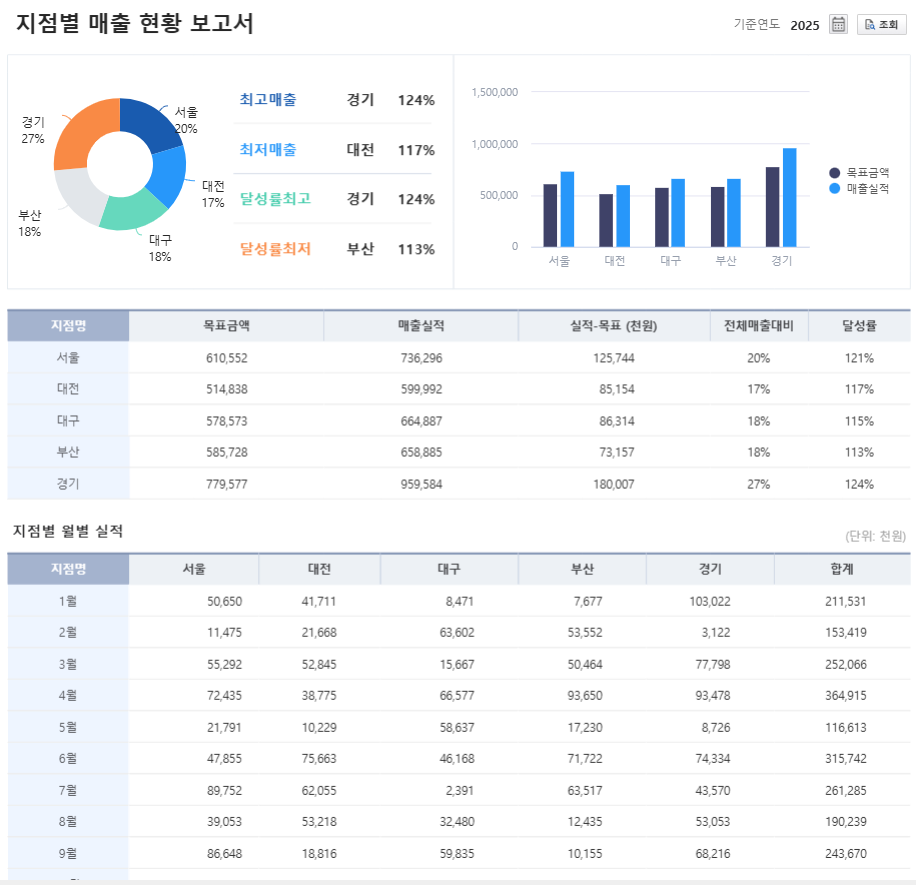Click the 2025 year input field
916x885 pixels.
(804, 25)
